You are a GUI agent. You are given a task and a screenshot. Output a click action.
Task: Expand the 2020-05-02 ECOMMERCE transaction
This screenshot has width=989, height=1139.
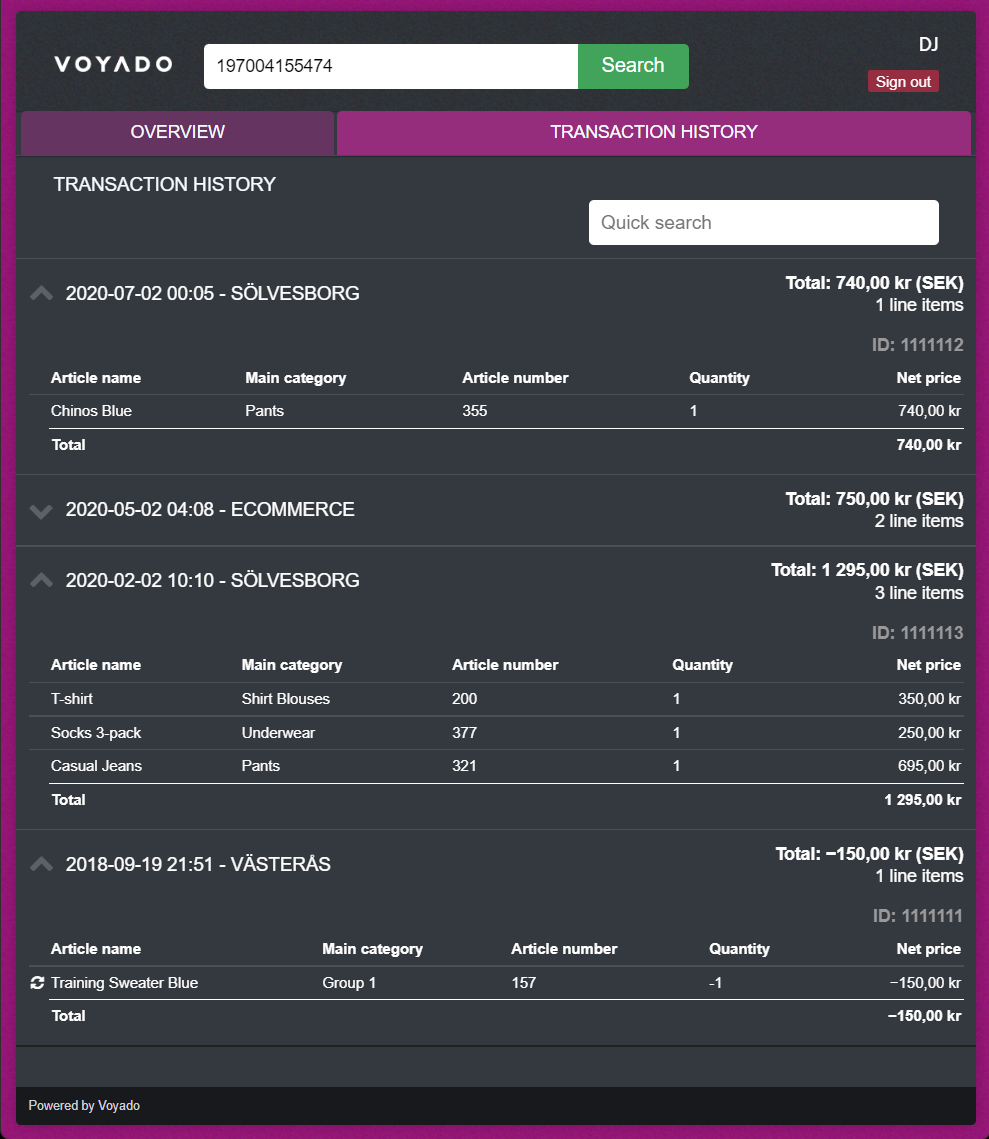click(40, 510)
